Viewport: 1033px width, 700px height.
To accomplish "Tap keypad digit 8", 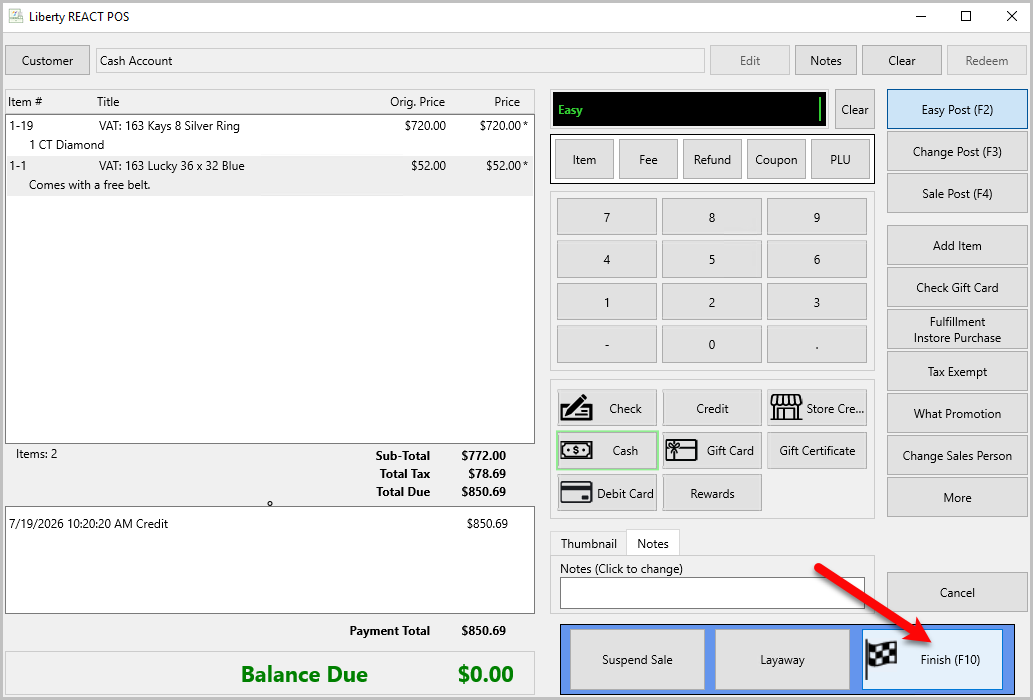I will (x=712, y=217).
